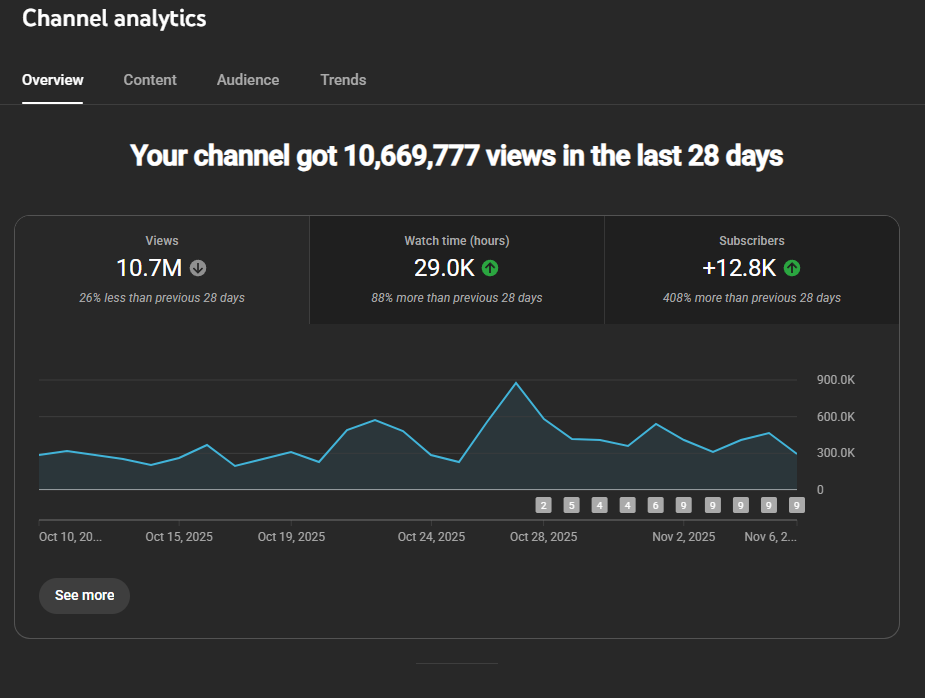
Task: Click the 10,669,777 views headline
Action: tap(457, 156)
